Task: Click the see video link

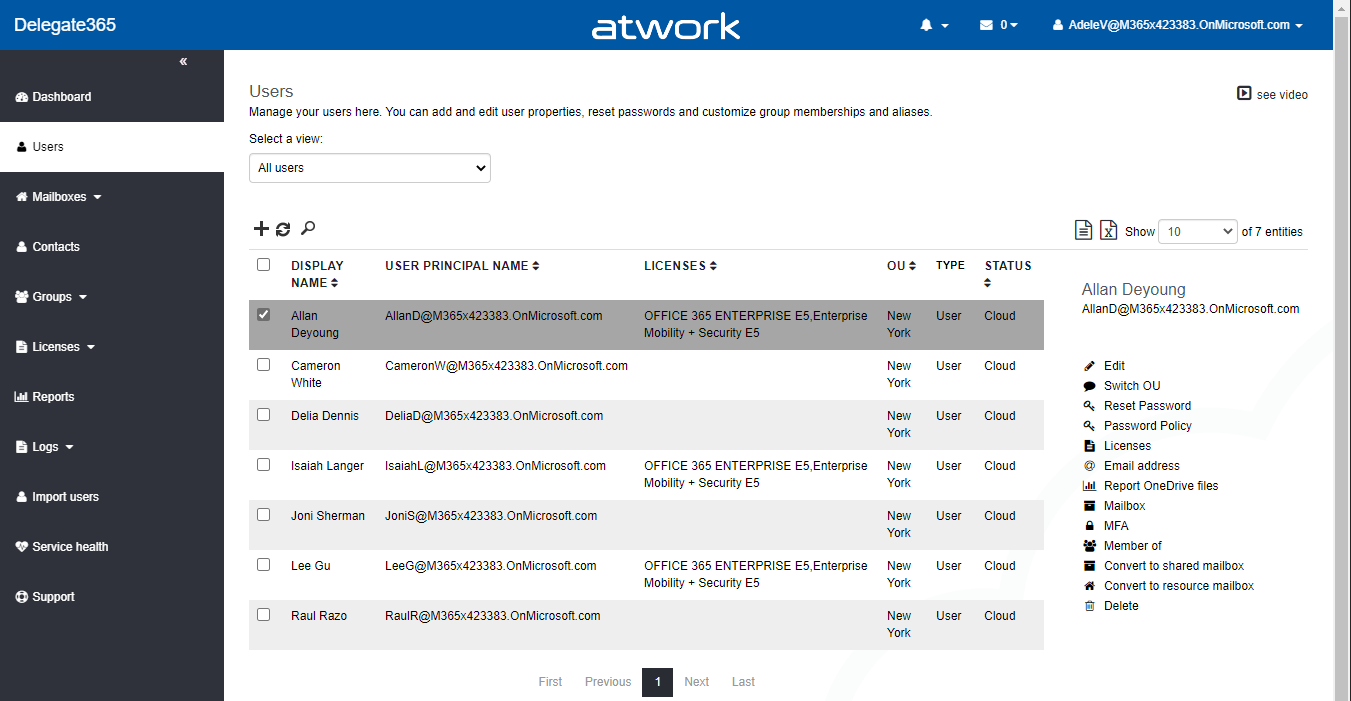Action: 1272,94
